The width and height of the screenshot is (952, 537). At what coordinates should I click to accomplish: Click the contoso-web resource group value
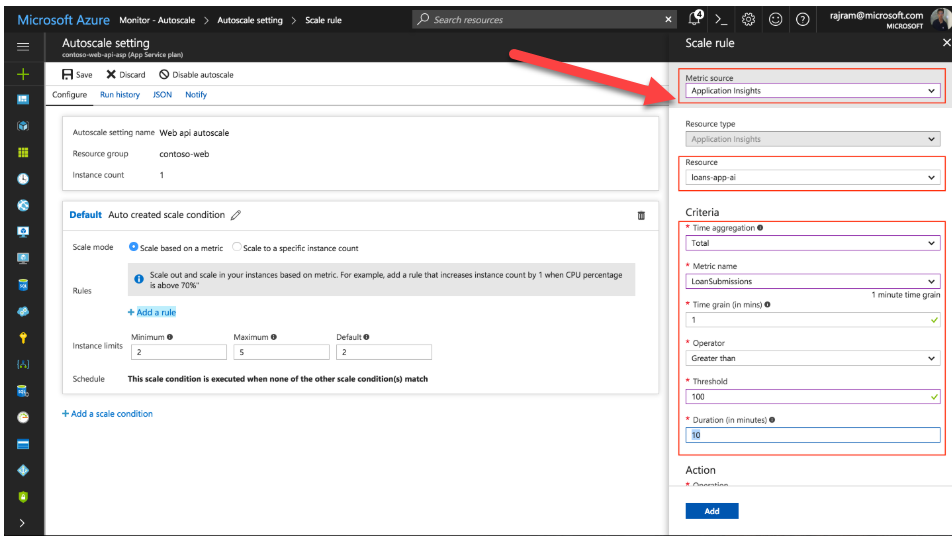[184, 154]
